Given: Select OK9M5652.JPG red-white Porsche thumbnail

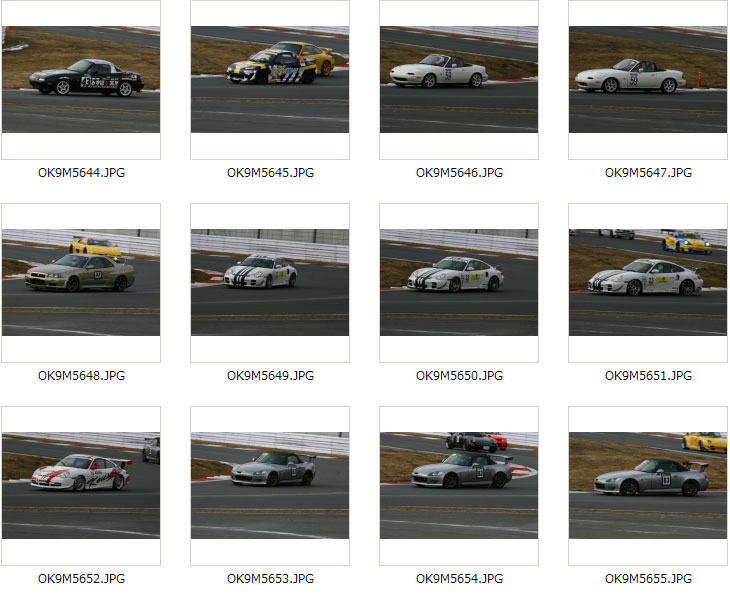Looking at the screenshot, I should pyautogui.click(x=81, y=486).
